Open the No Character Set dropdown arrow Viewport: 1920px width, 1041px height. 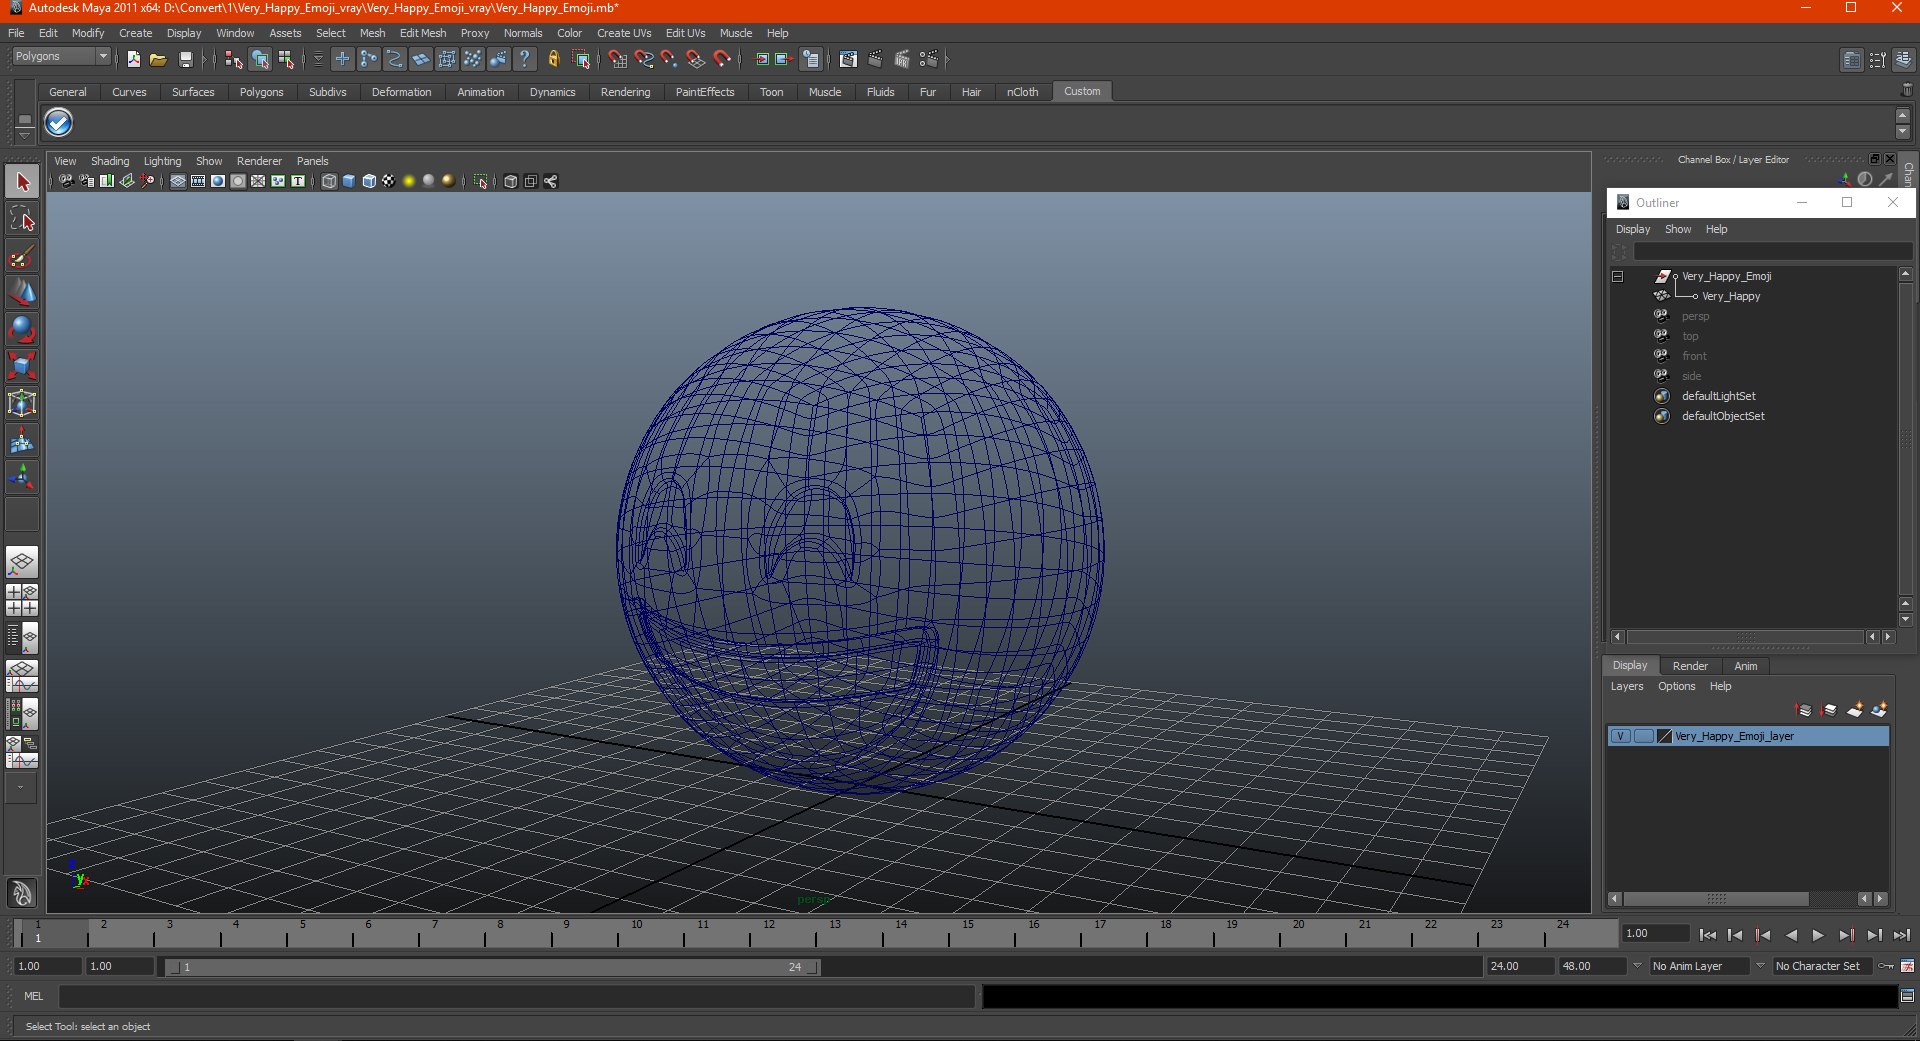point(1761,966)
